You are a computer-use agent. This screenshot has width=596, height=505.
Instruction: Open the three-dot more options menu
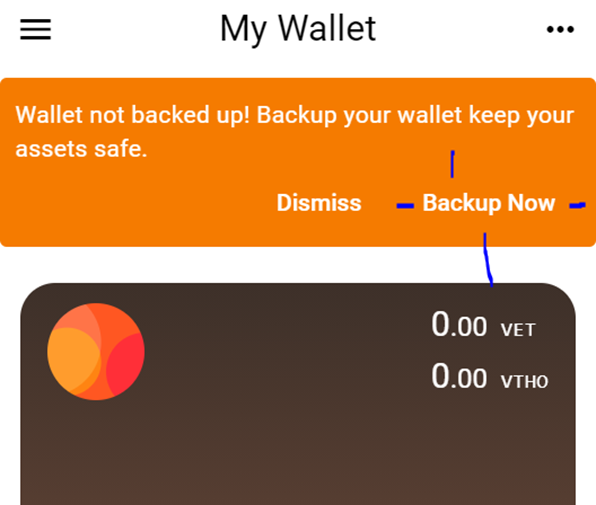click(x=560, y=29)
